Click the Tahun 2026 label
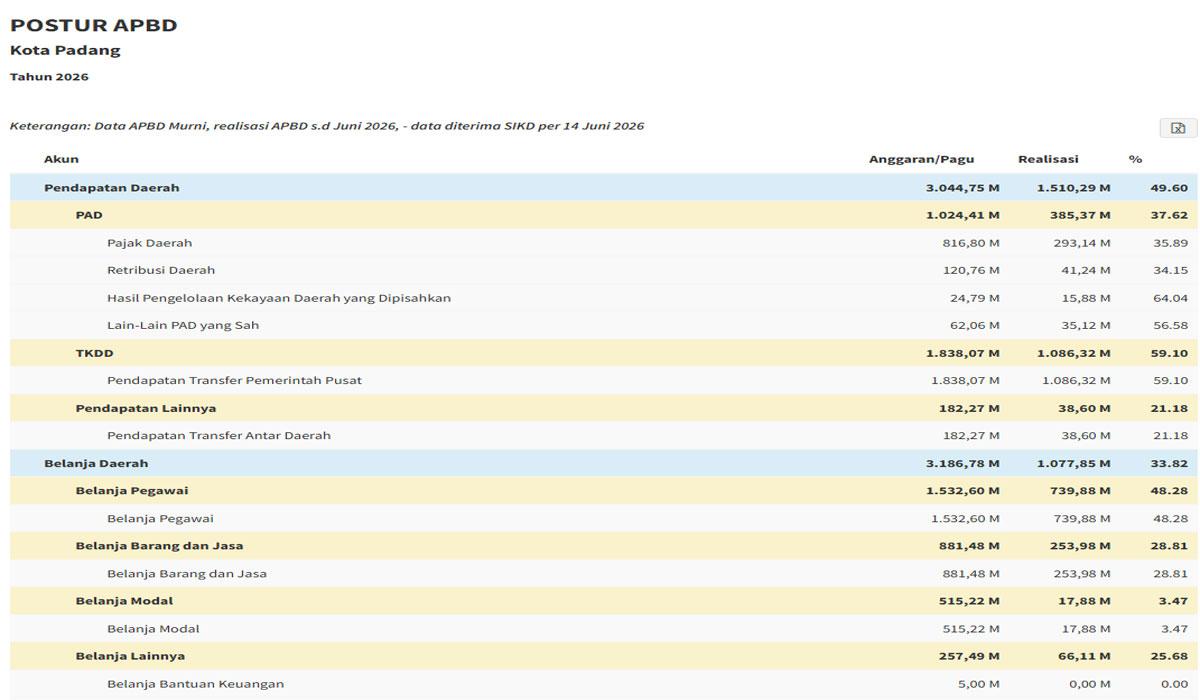Image resolution: width=1200 pixels, height=700 pixels. pos(49,77)
